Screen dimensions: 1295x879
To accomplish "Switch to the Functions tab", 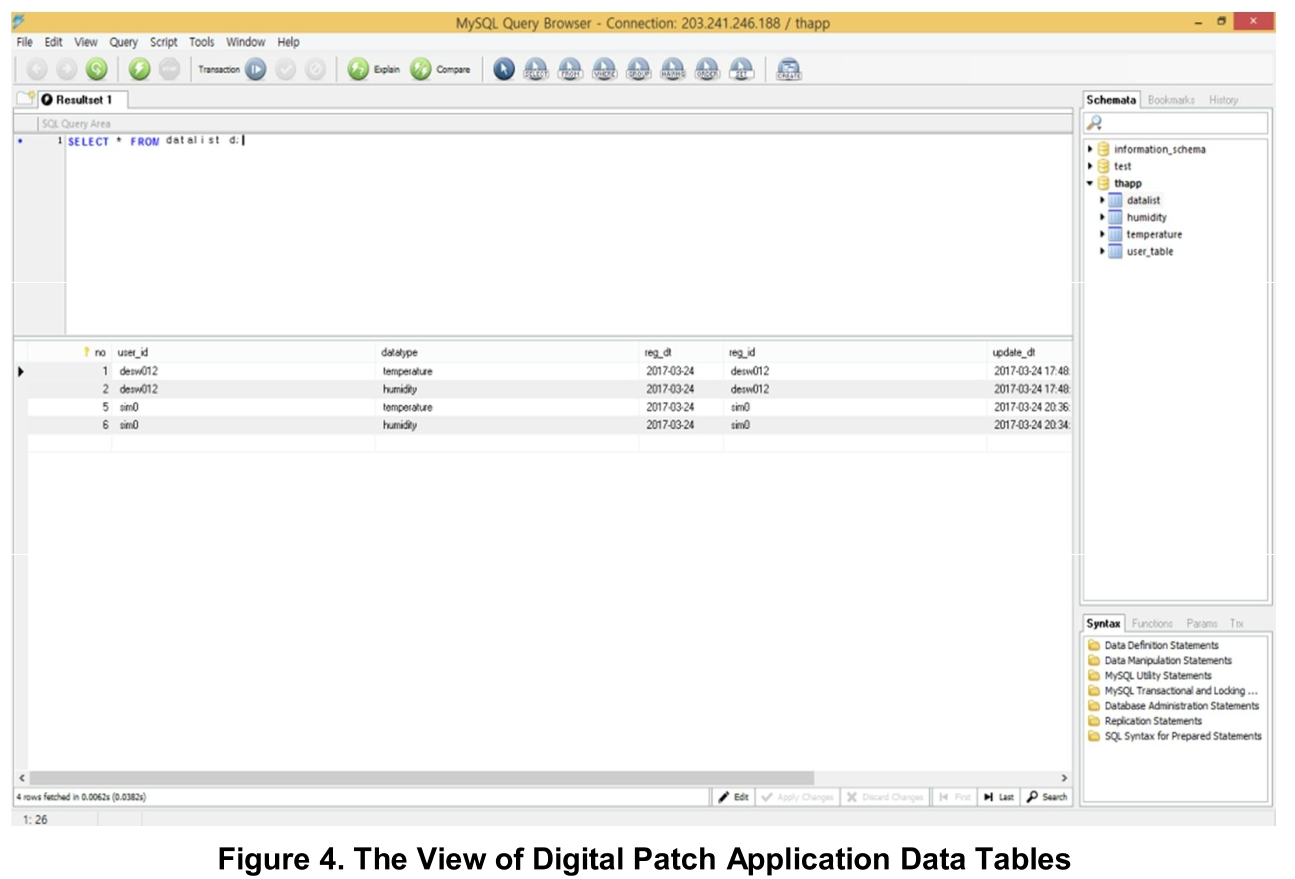I will pos(1152,623).
